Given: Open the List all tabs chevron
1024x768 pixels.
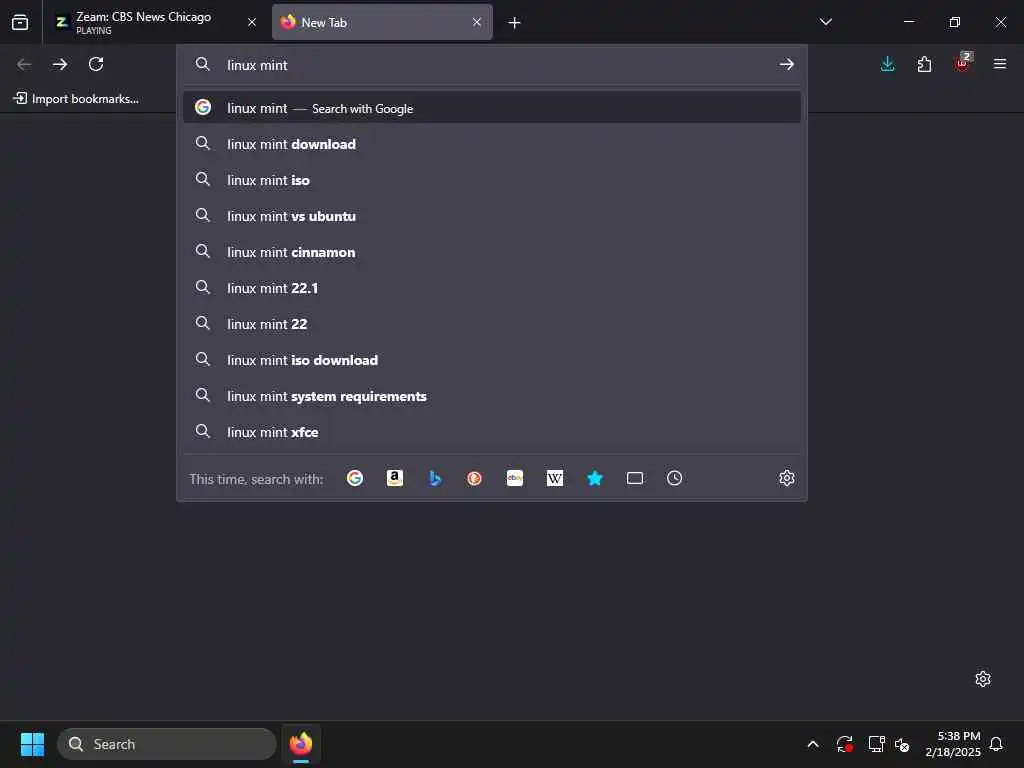Looking at the screenshot, I should pyautogui.click(x=825, y=22).
